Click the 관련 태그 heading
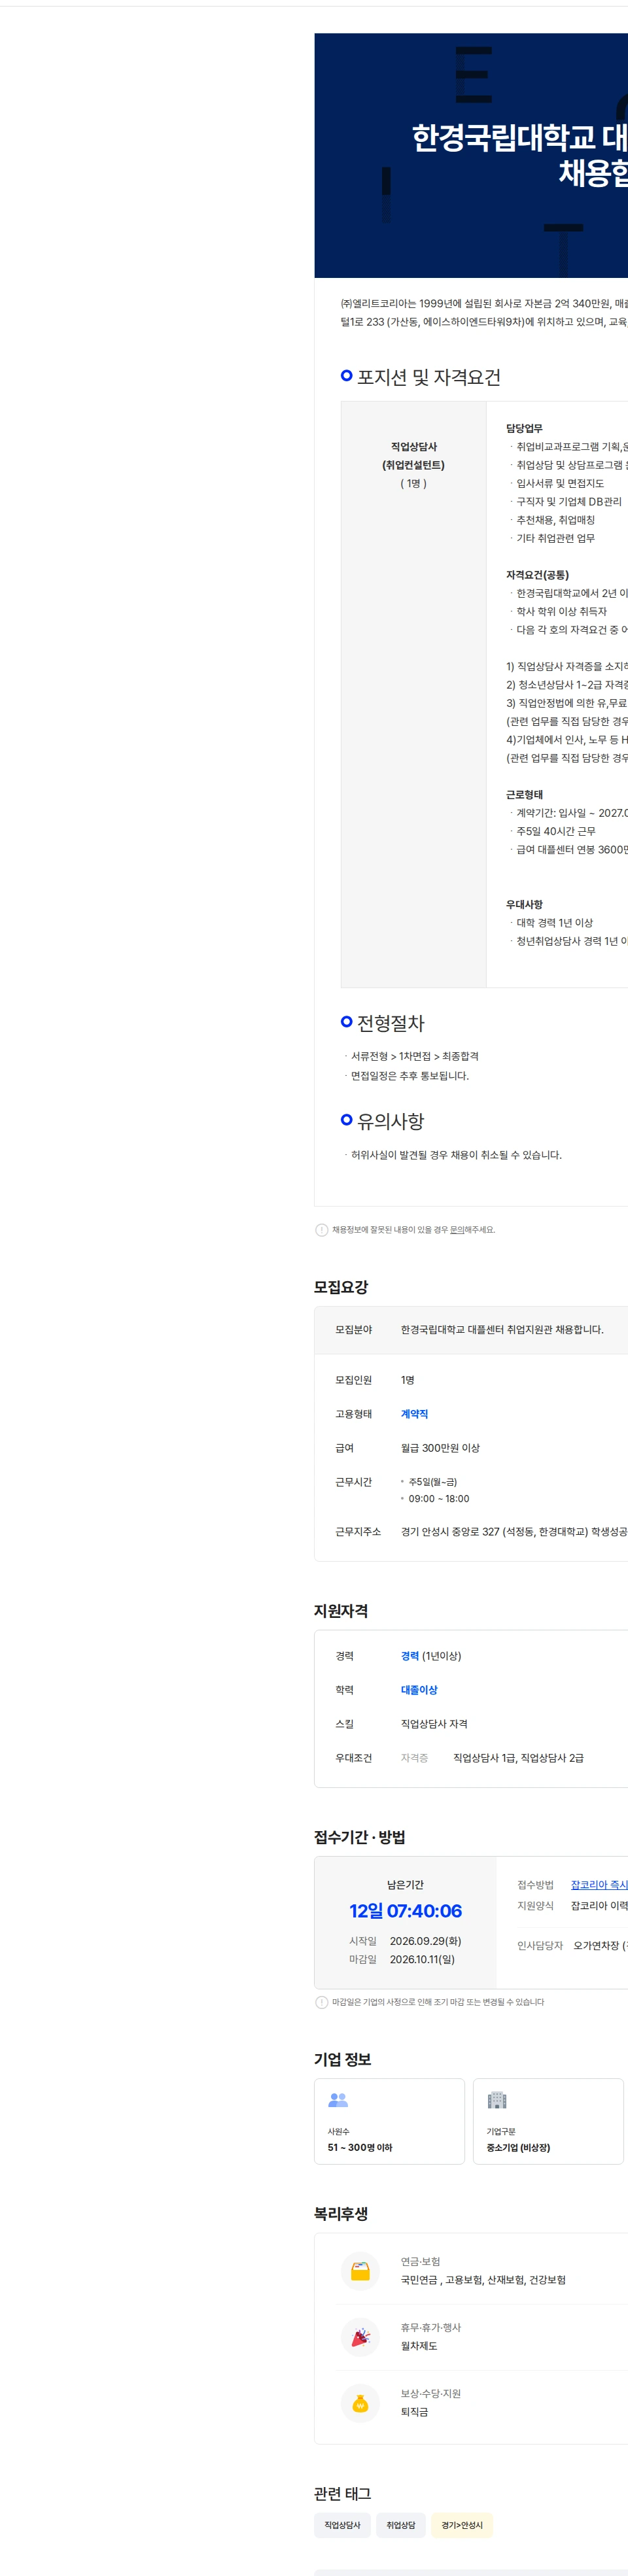This screenshot has width=628, height=2576. 342,2494
